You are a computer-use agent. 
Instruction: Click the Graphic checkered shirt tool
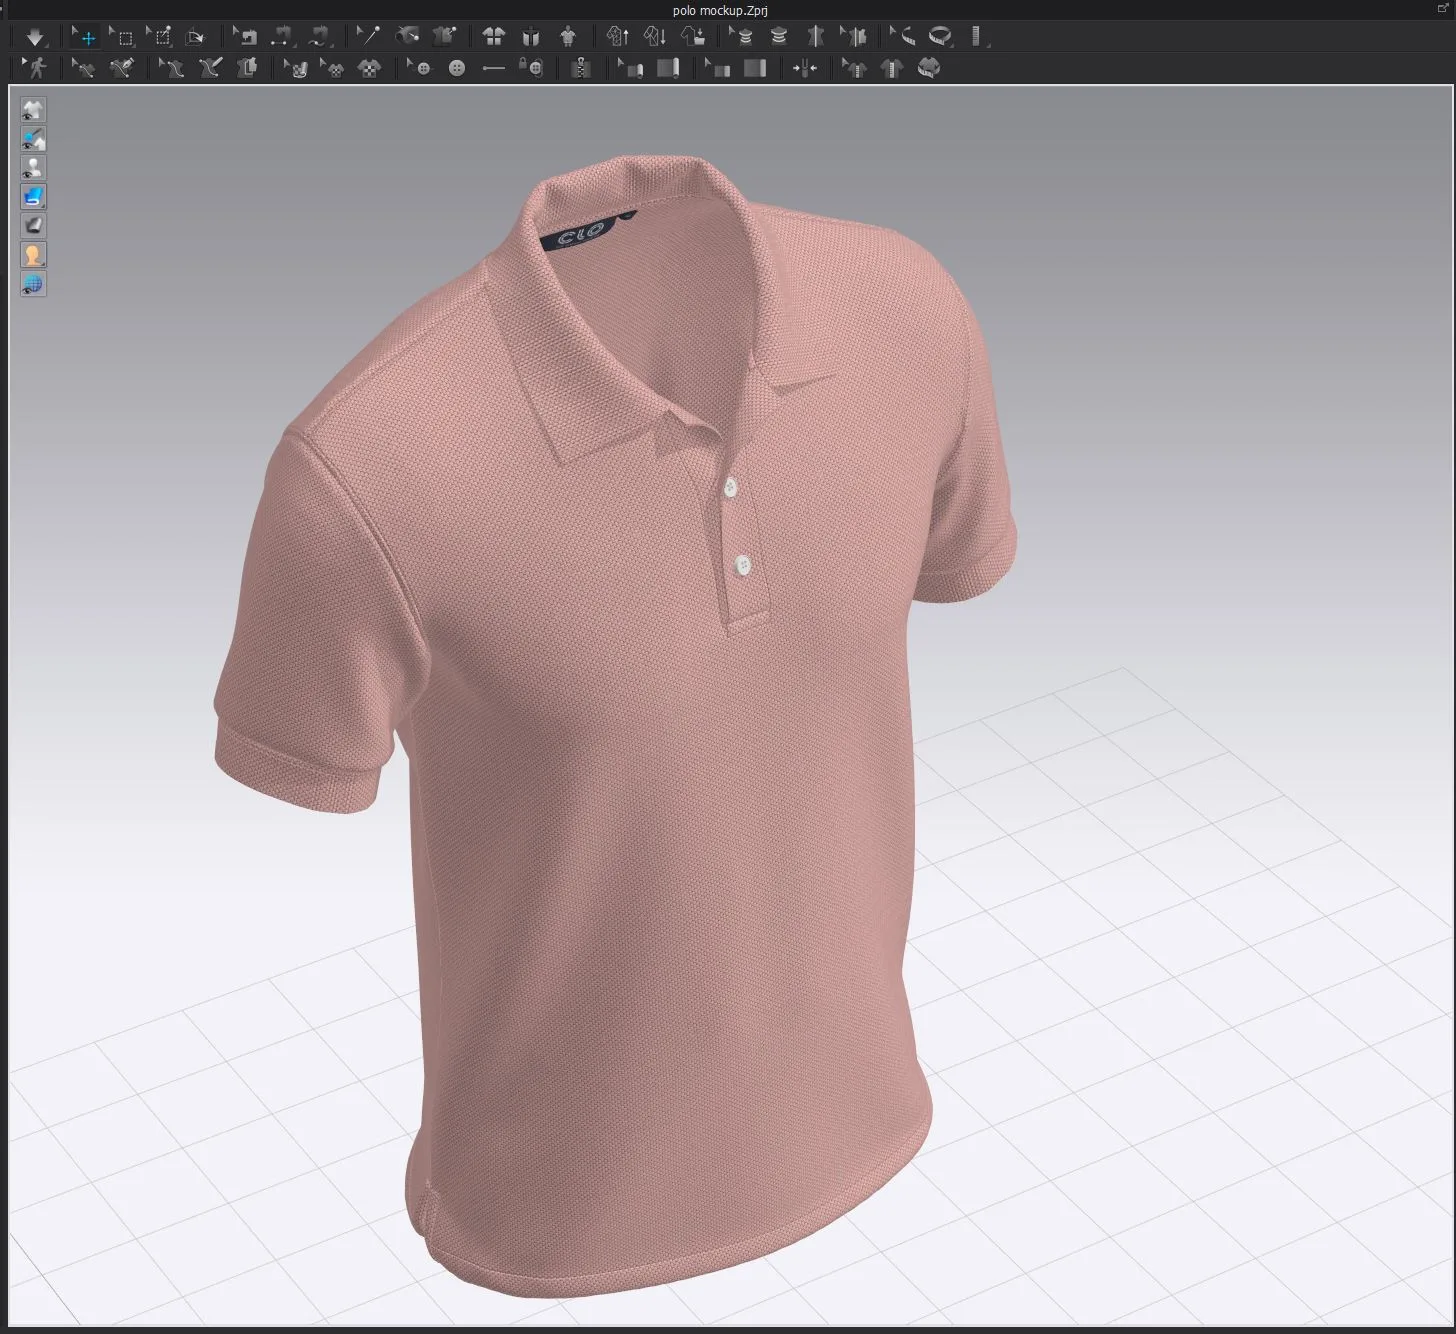coord(370,68)
